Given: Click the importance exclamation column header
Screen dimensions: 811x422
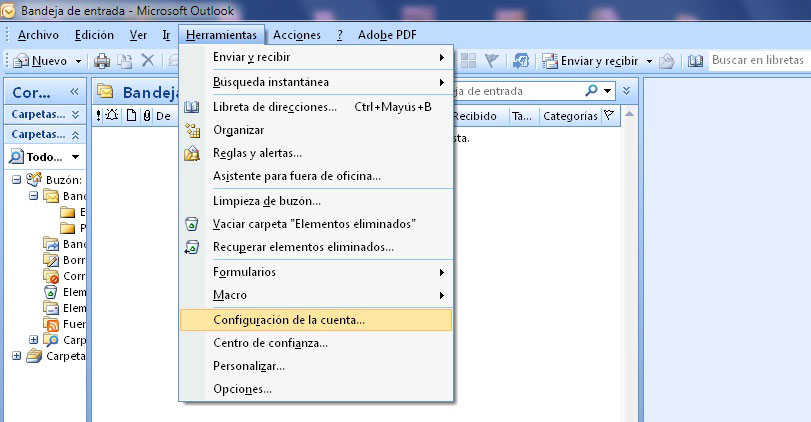Looking at the screenshot, I should tap(98, 116).
